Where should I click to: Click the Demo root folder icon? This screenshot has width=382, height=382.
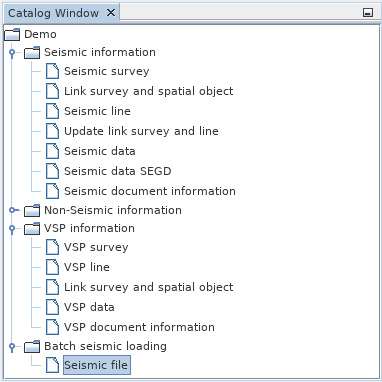(12, 34)
